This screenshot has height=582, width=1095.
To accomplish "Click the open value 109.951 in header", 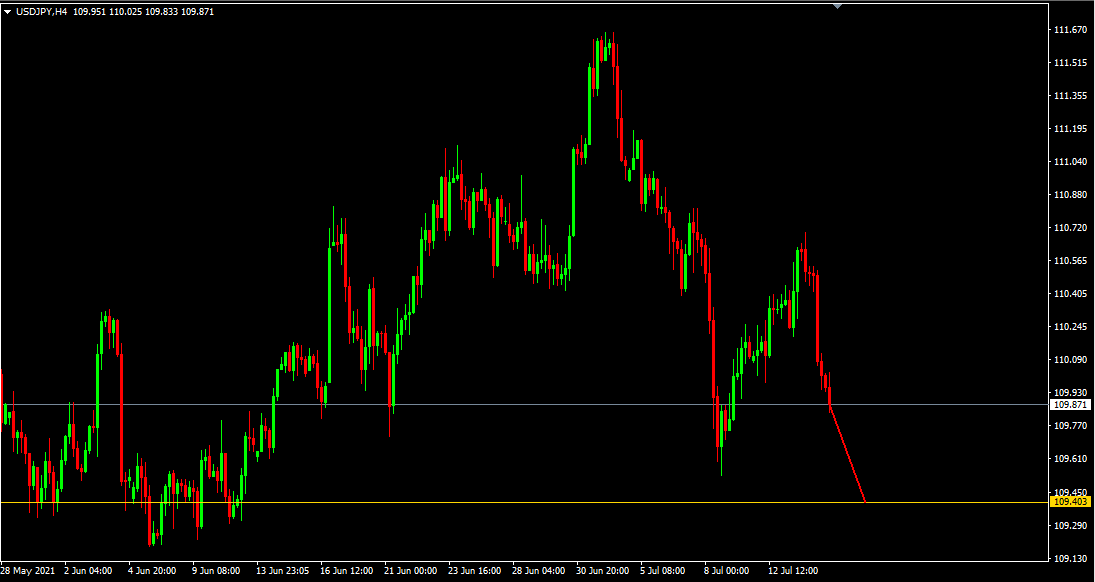I will coord(87,12).
